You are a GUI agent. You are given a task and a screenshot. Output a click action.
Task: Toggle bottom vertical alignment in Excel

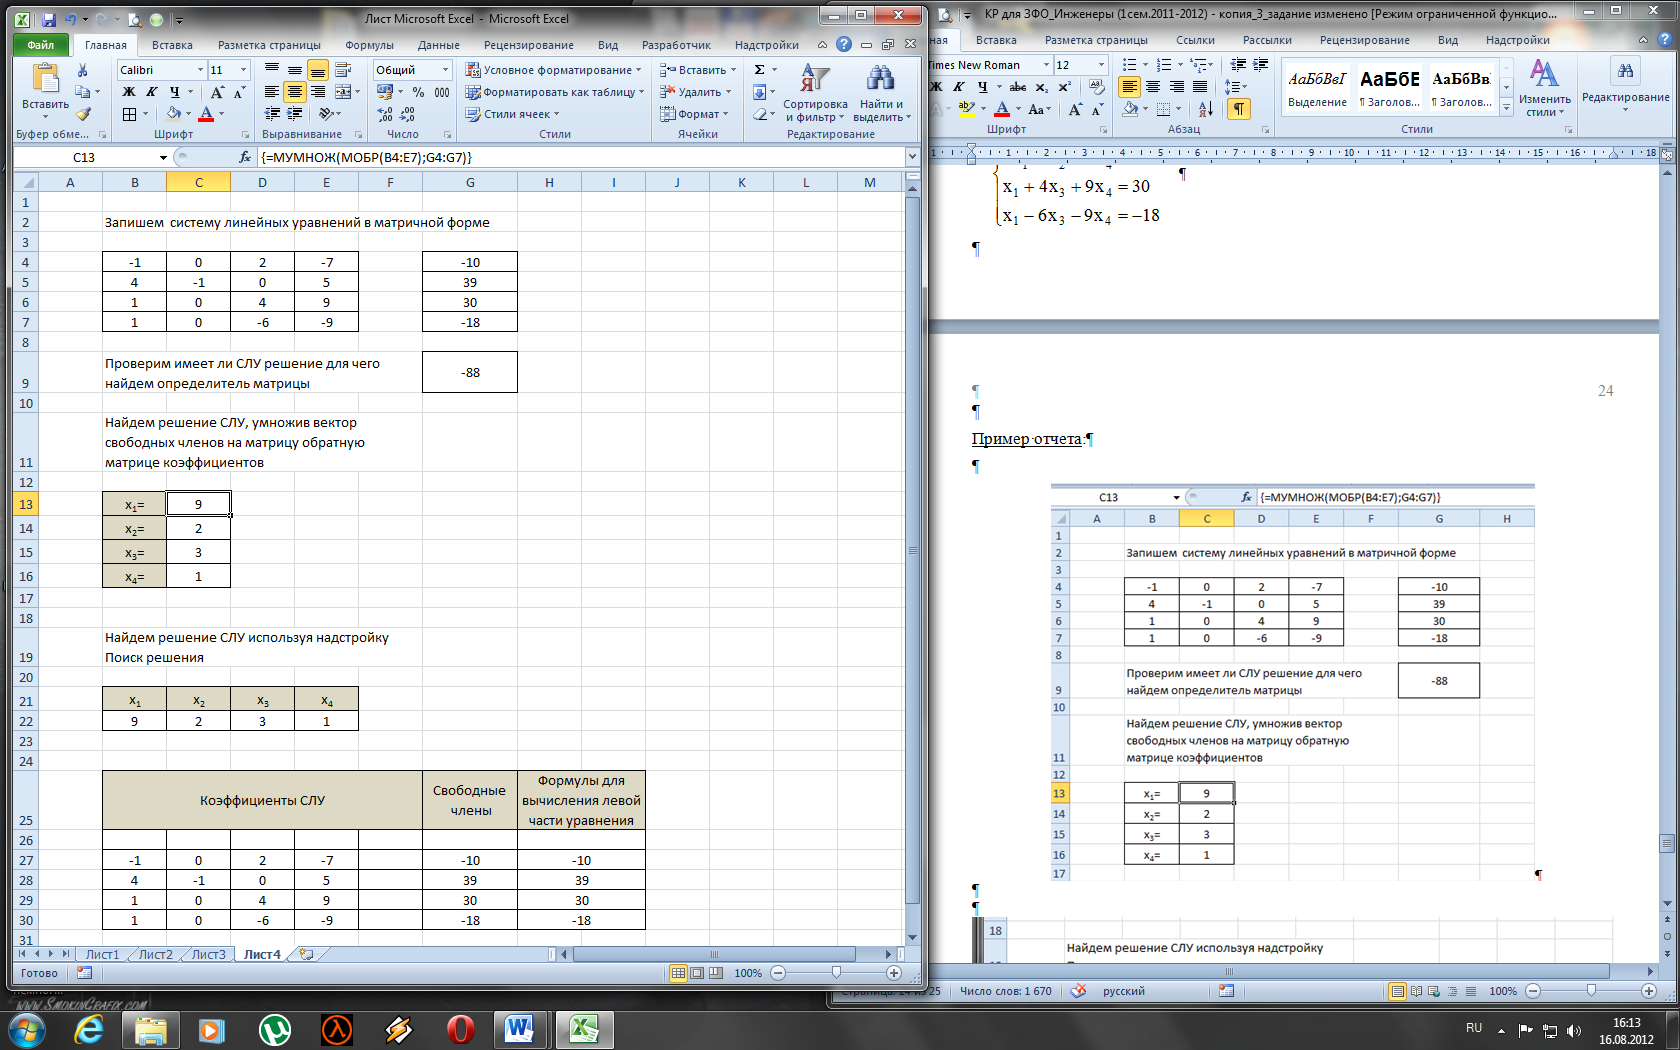tap(318, 70)
